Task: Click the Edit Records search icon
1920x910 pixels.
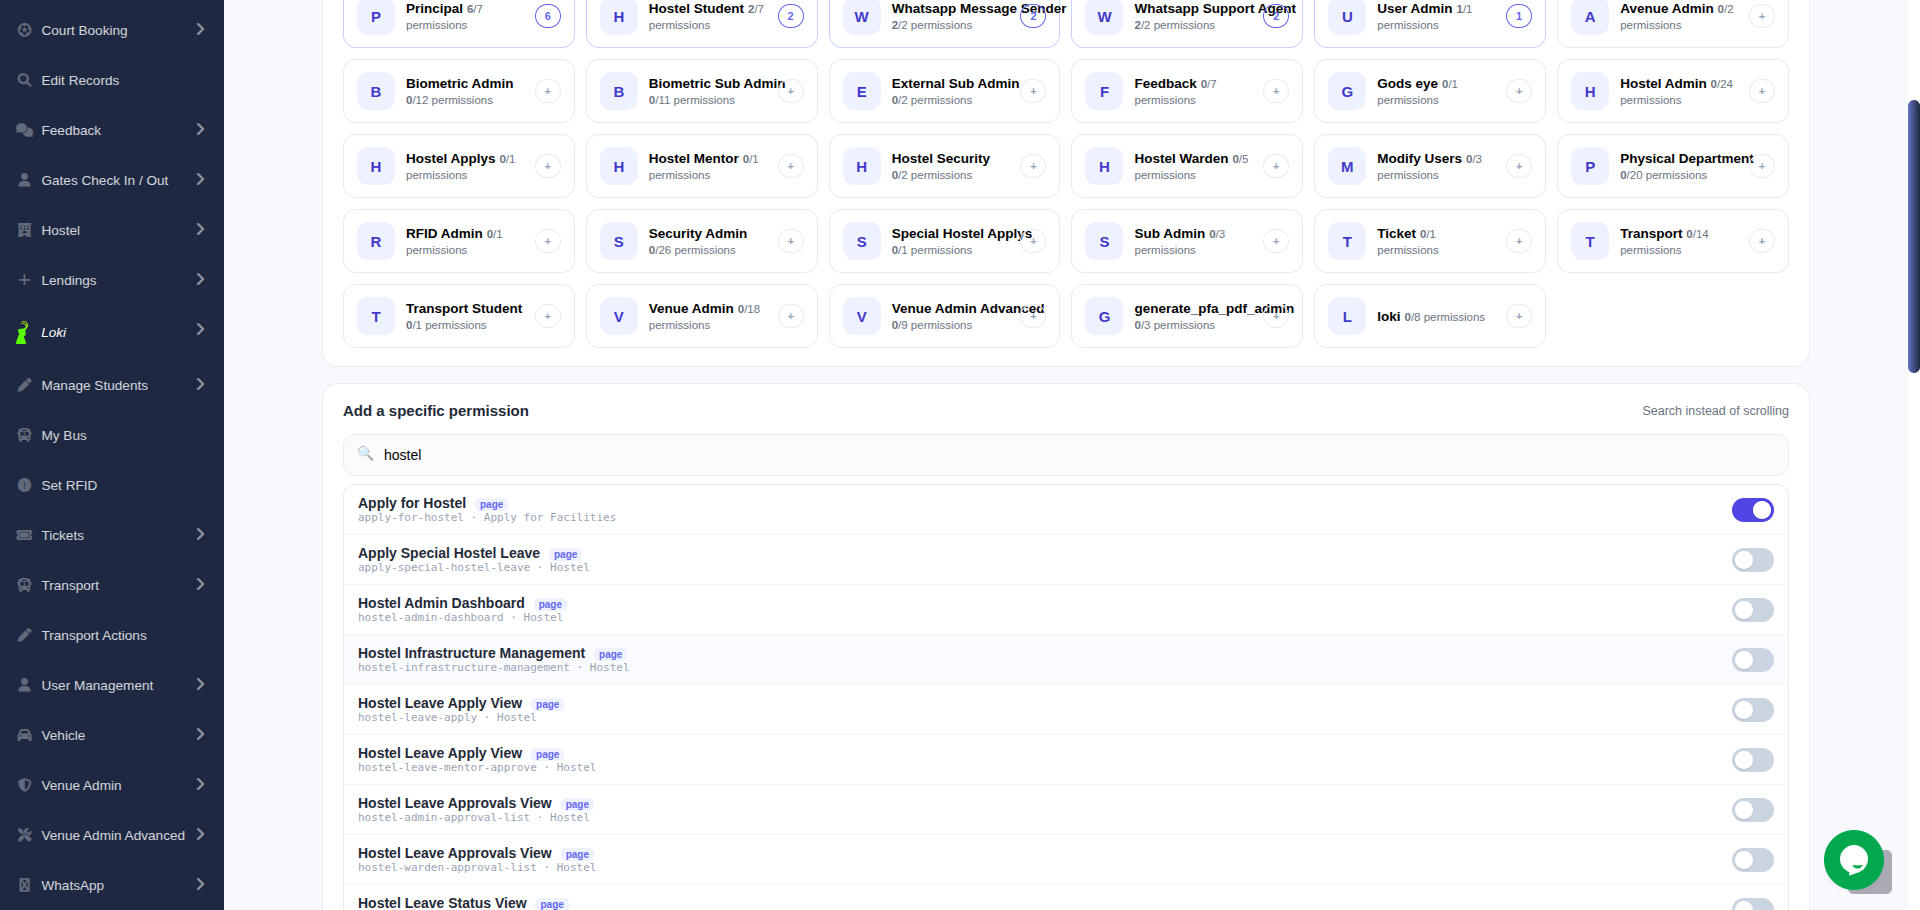Action: (25, 80)
